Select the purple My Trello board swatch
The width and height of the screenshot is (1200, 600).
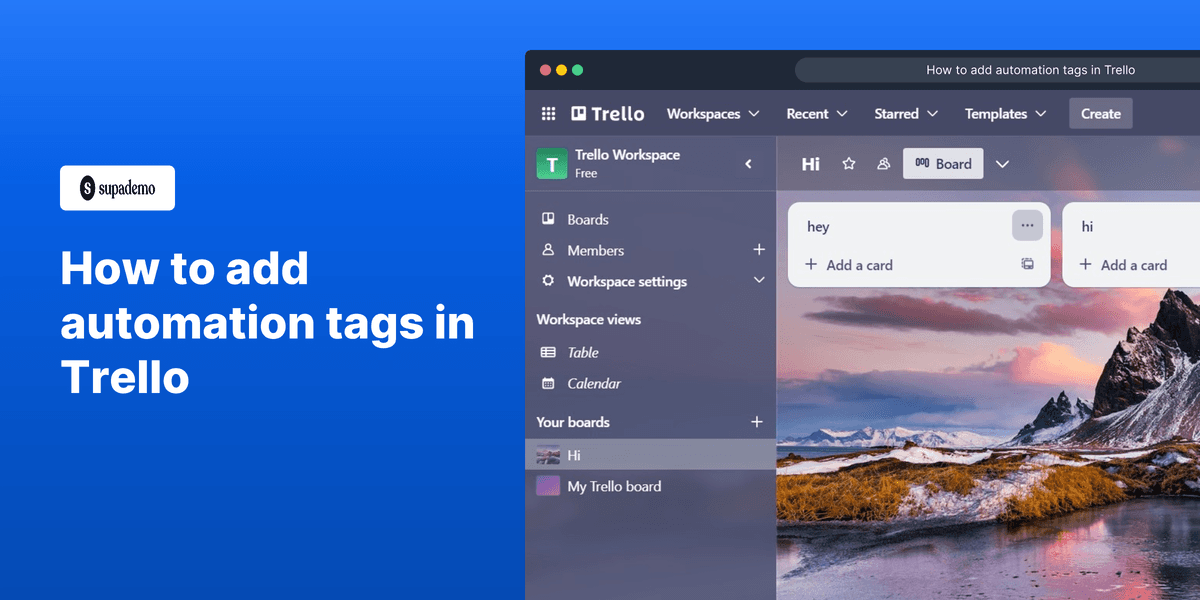[548, 486]
